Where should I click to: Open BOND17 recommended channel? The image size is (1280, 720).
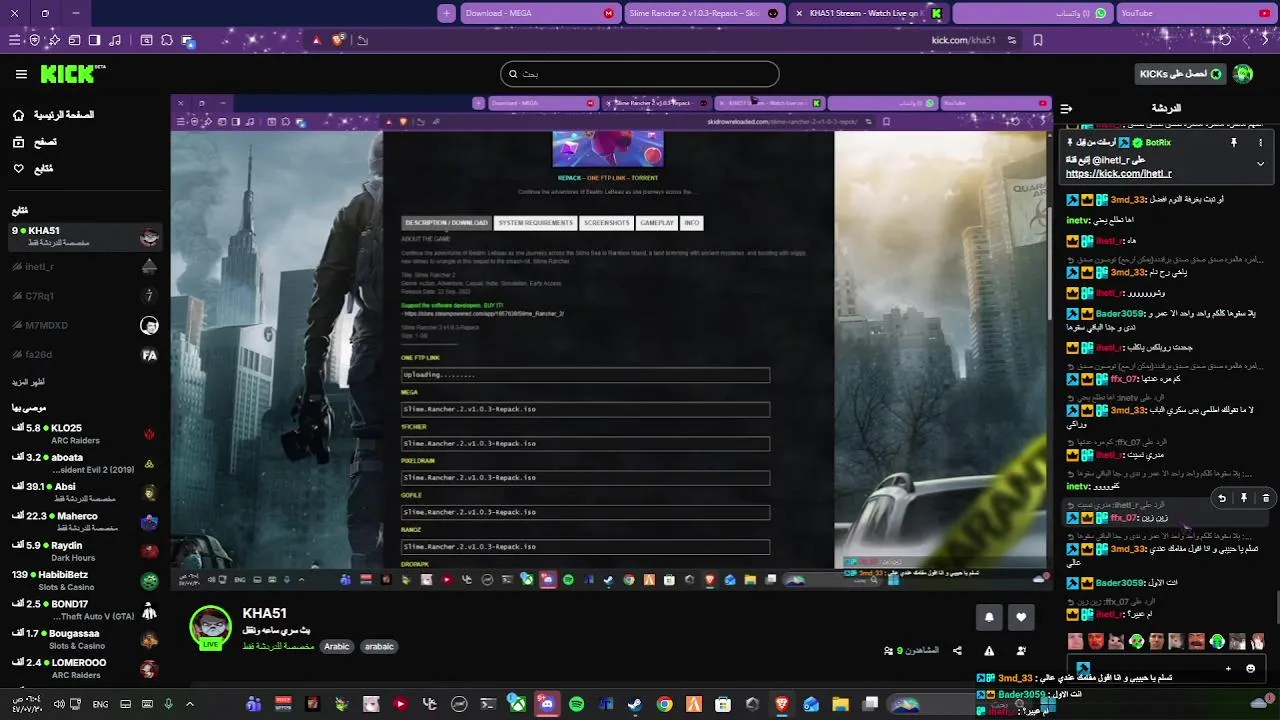[85, 609]
